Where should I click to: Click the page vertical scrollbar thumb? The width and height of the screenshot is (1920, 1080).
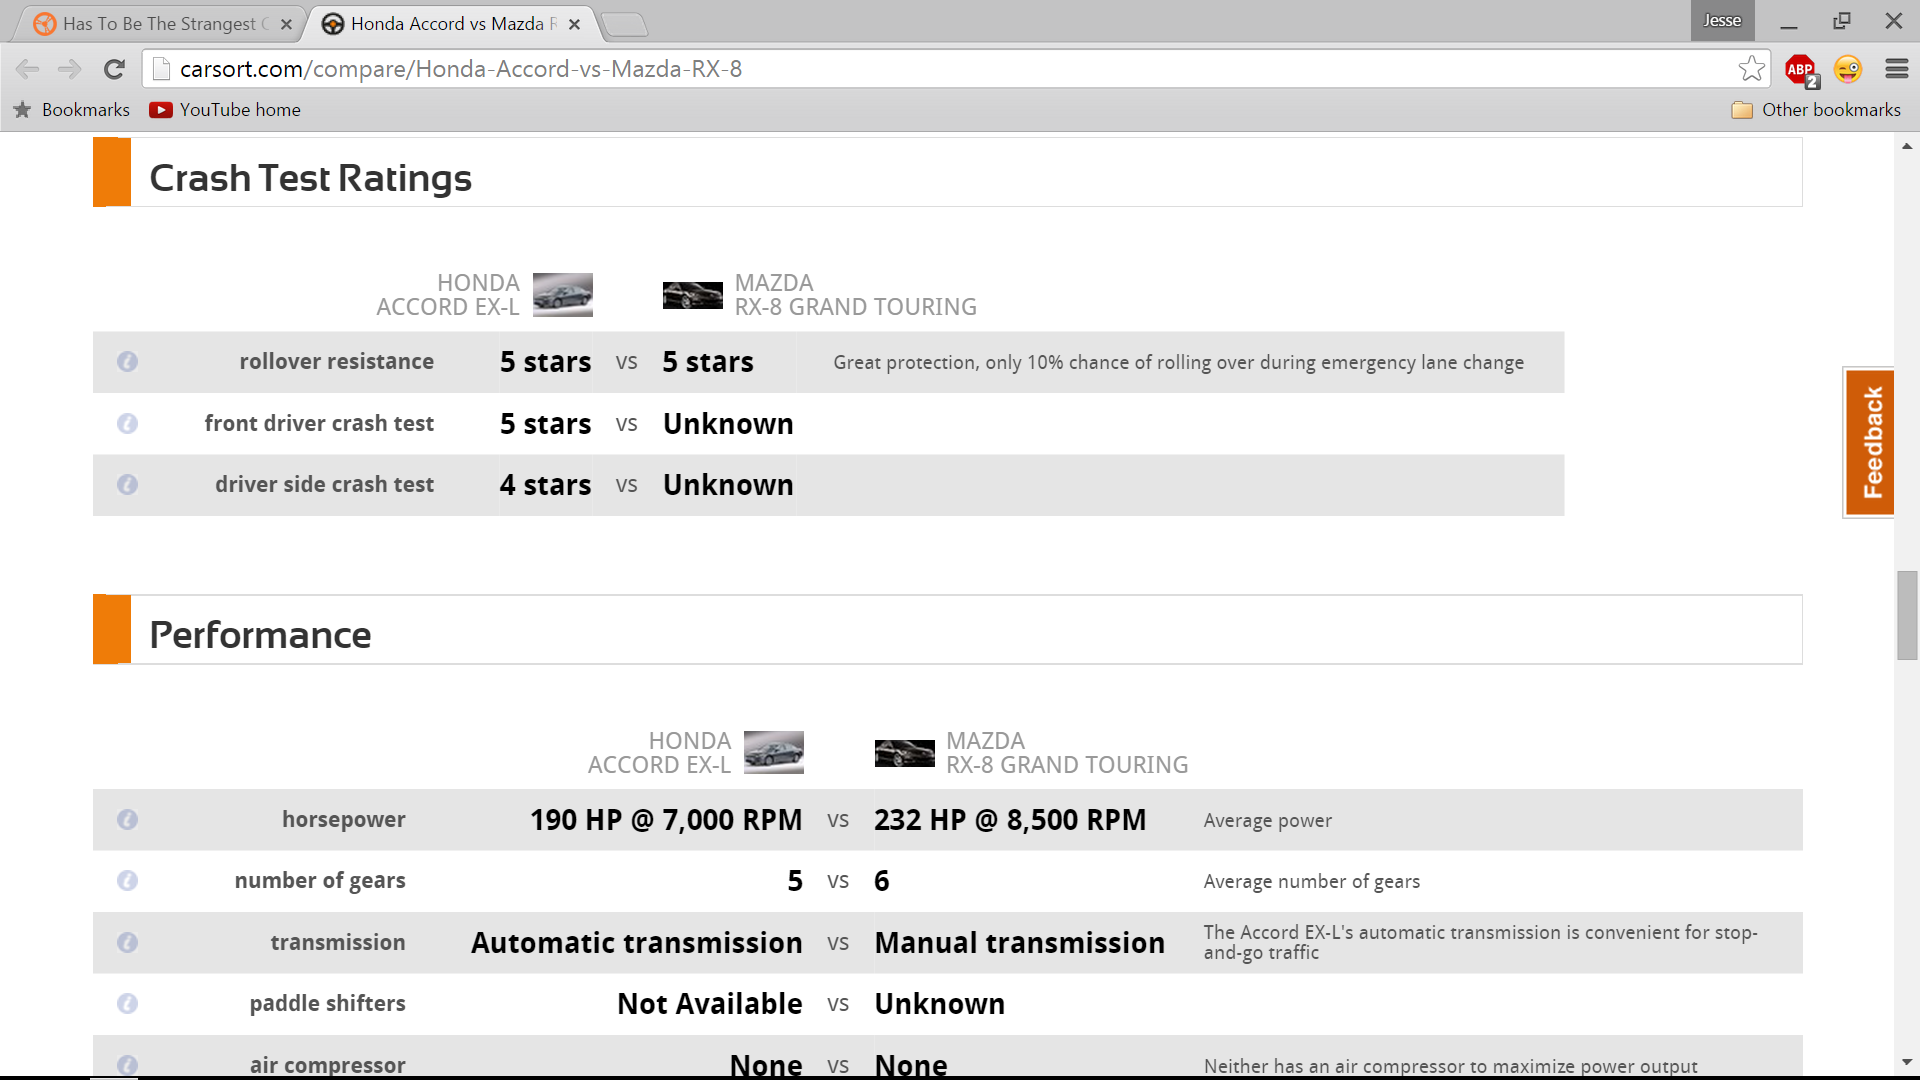1907,615
